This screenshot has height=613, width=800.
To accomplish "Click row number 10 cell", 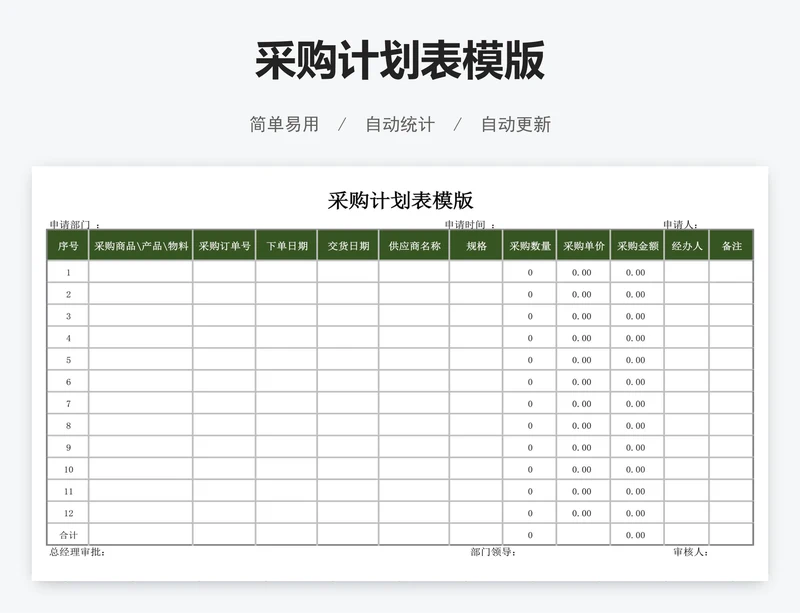I will point(68,470).
